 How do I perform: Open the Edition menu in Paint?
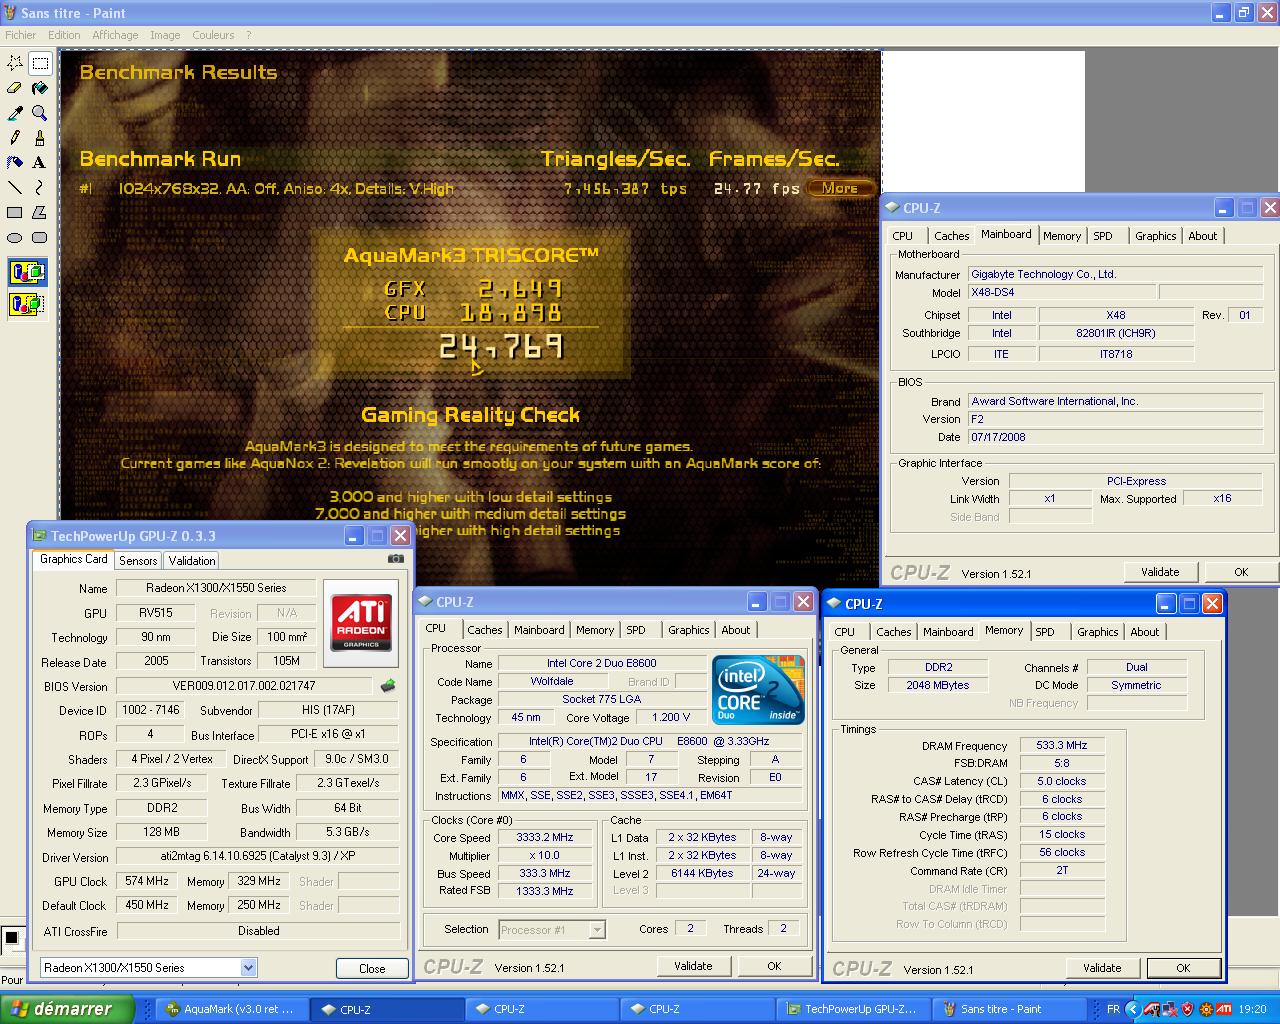click(64, 35)
